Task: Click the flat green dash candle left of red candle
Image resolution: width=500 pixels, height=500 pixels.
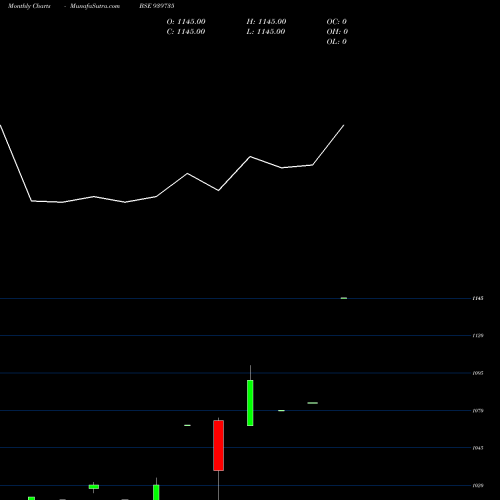Action: click(187, 425)
